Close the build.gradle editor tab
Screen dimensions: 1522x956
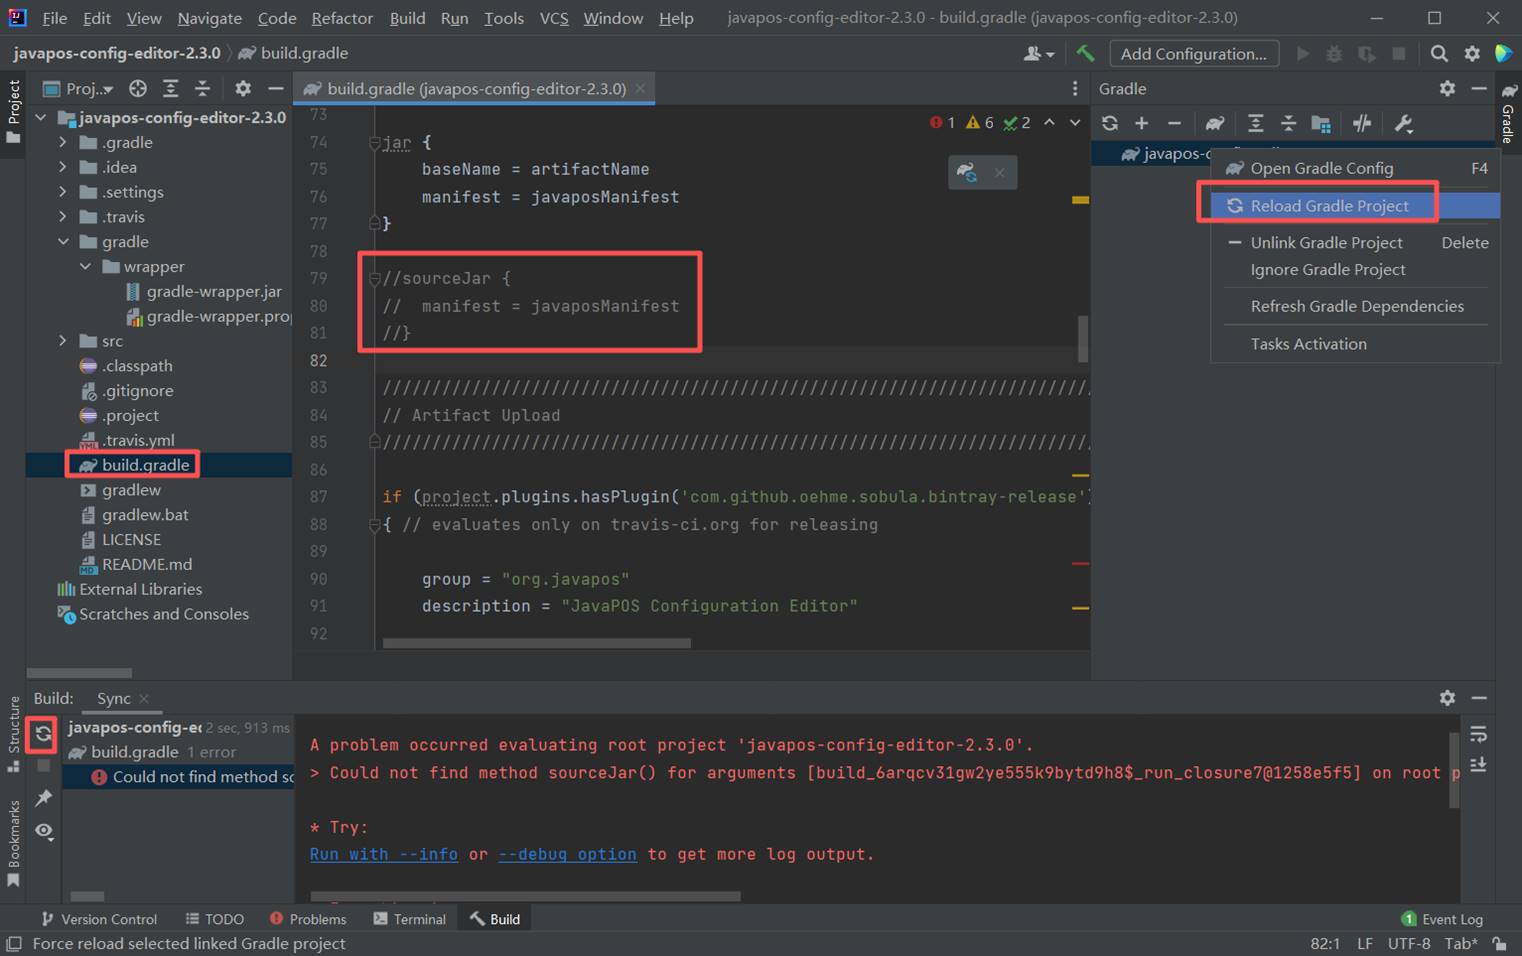[x=640, y=89]
